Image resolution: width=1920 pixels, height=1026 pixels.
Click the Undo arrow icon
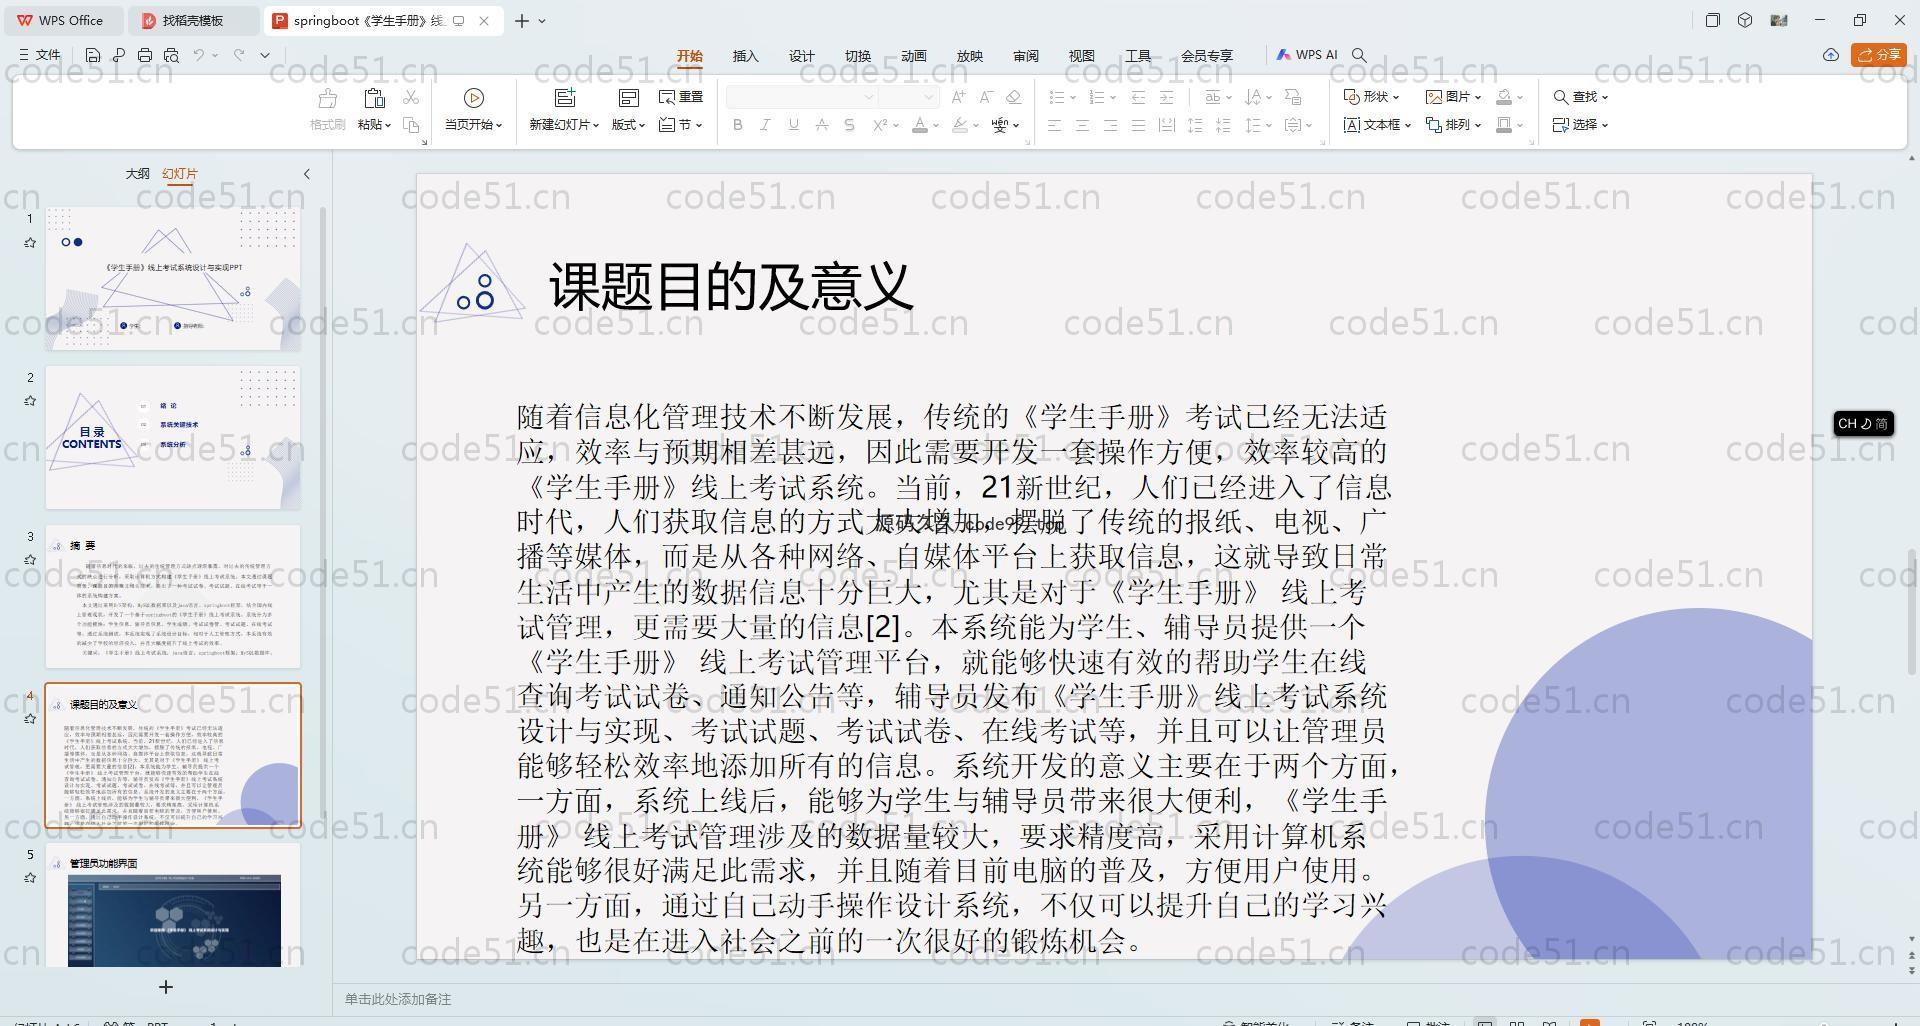[x=199, y=55]
